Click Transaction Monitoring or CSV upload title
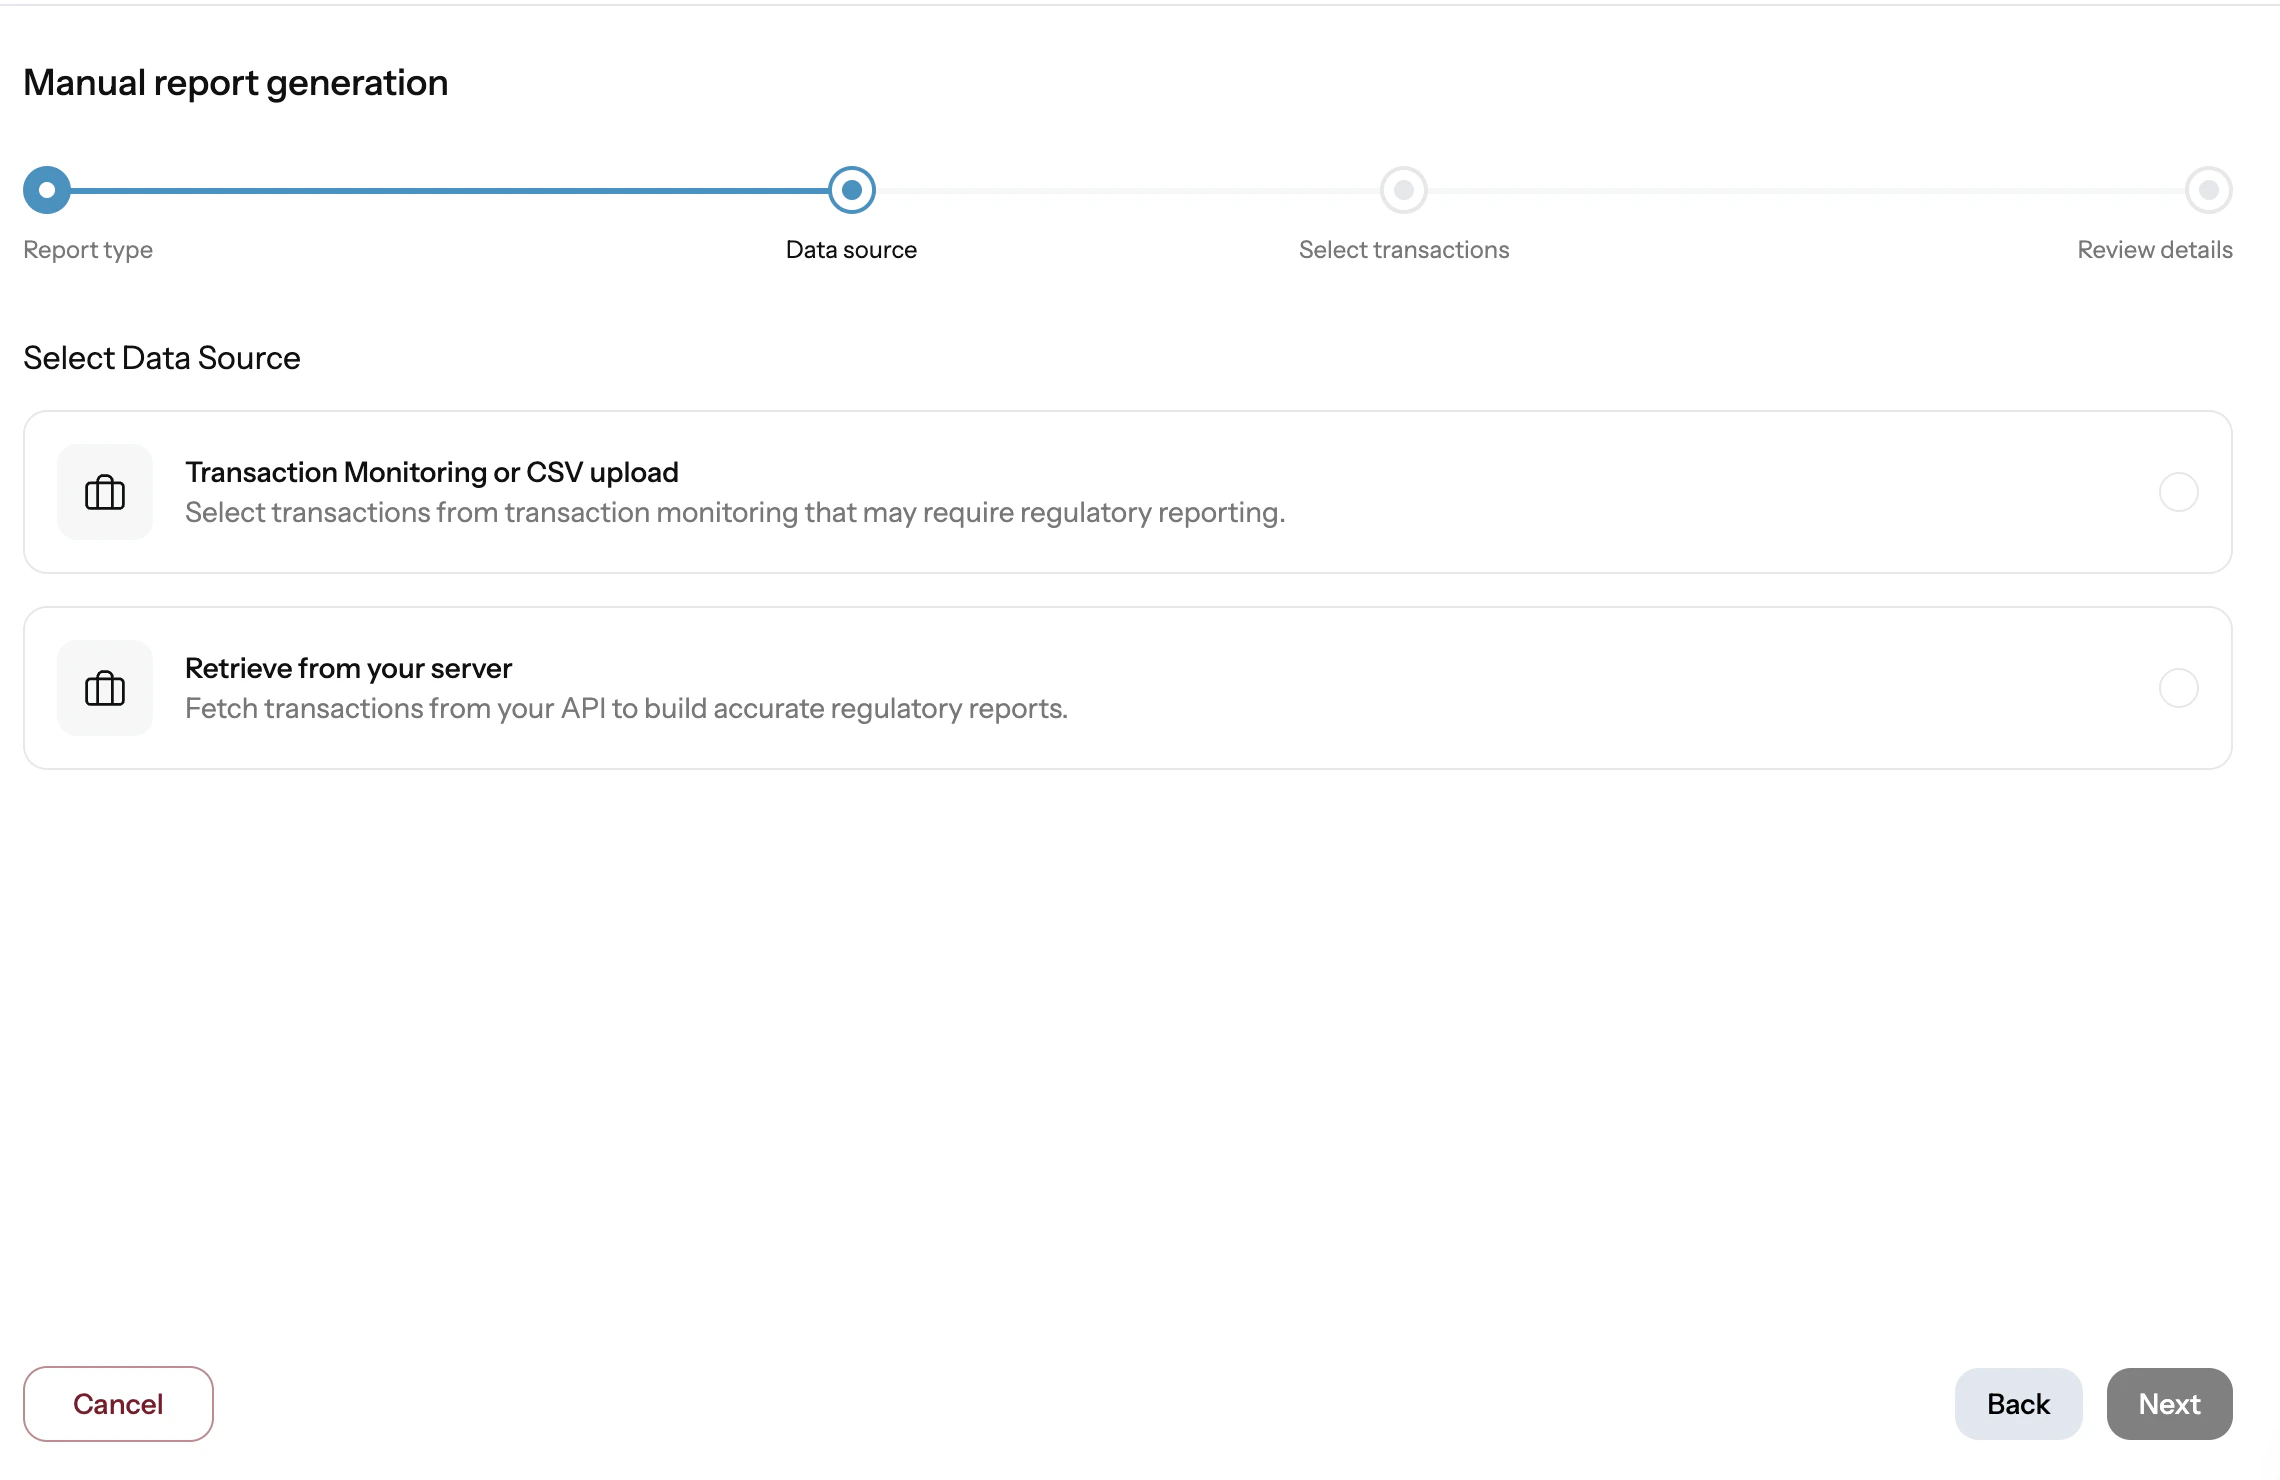This screenshot has width=2280, height=1480. tap(432, 472)
